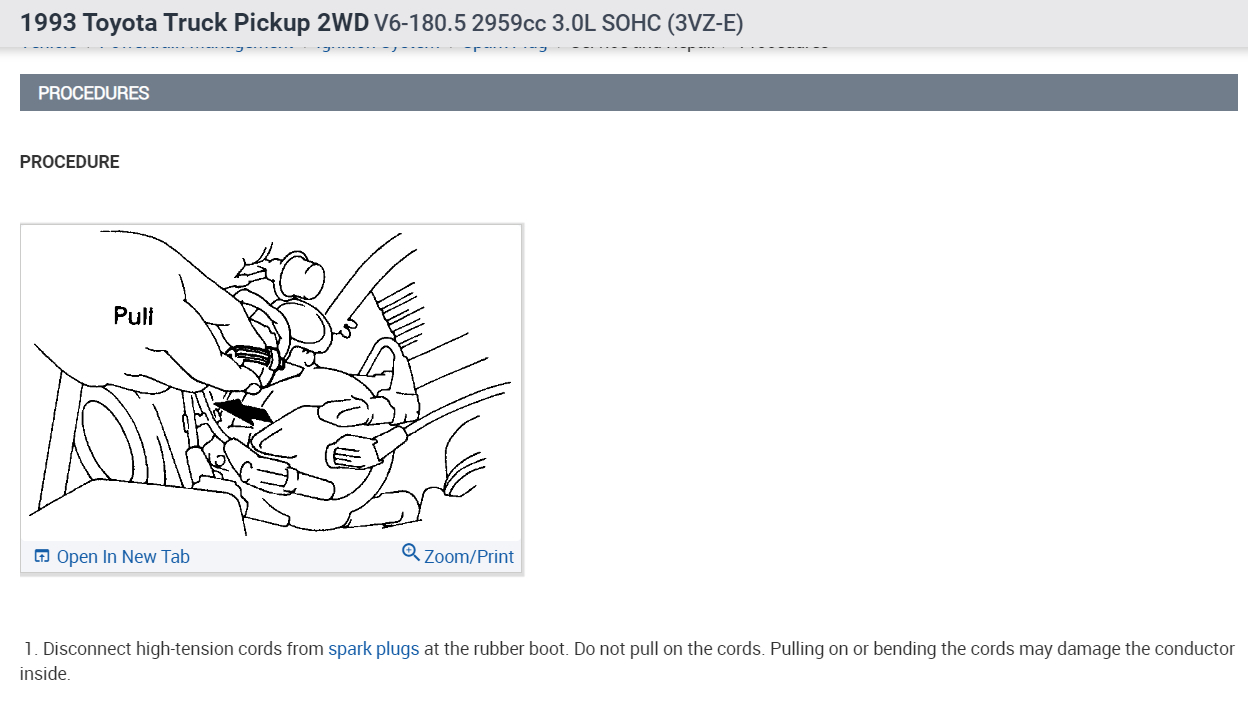Click the spark plug cord diagram image

coord(271,384)
